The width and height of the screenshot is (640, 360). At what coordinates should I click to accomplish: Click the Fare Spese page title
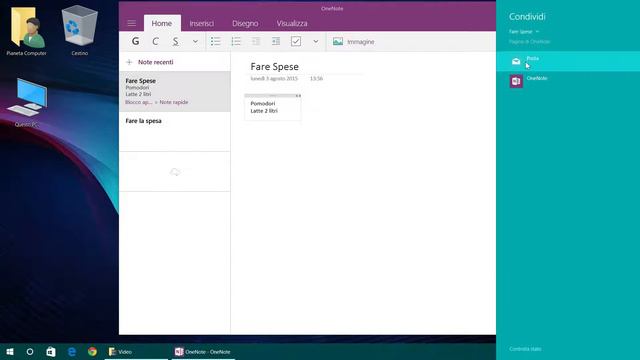coord(275,67)
